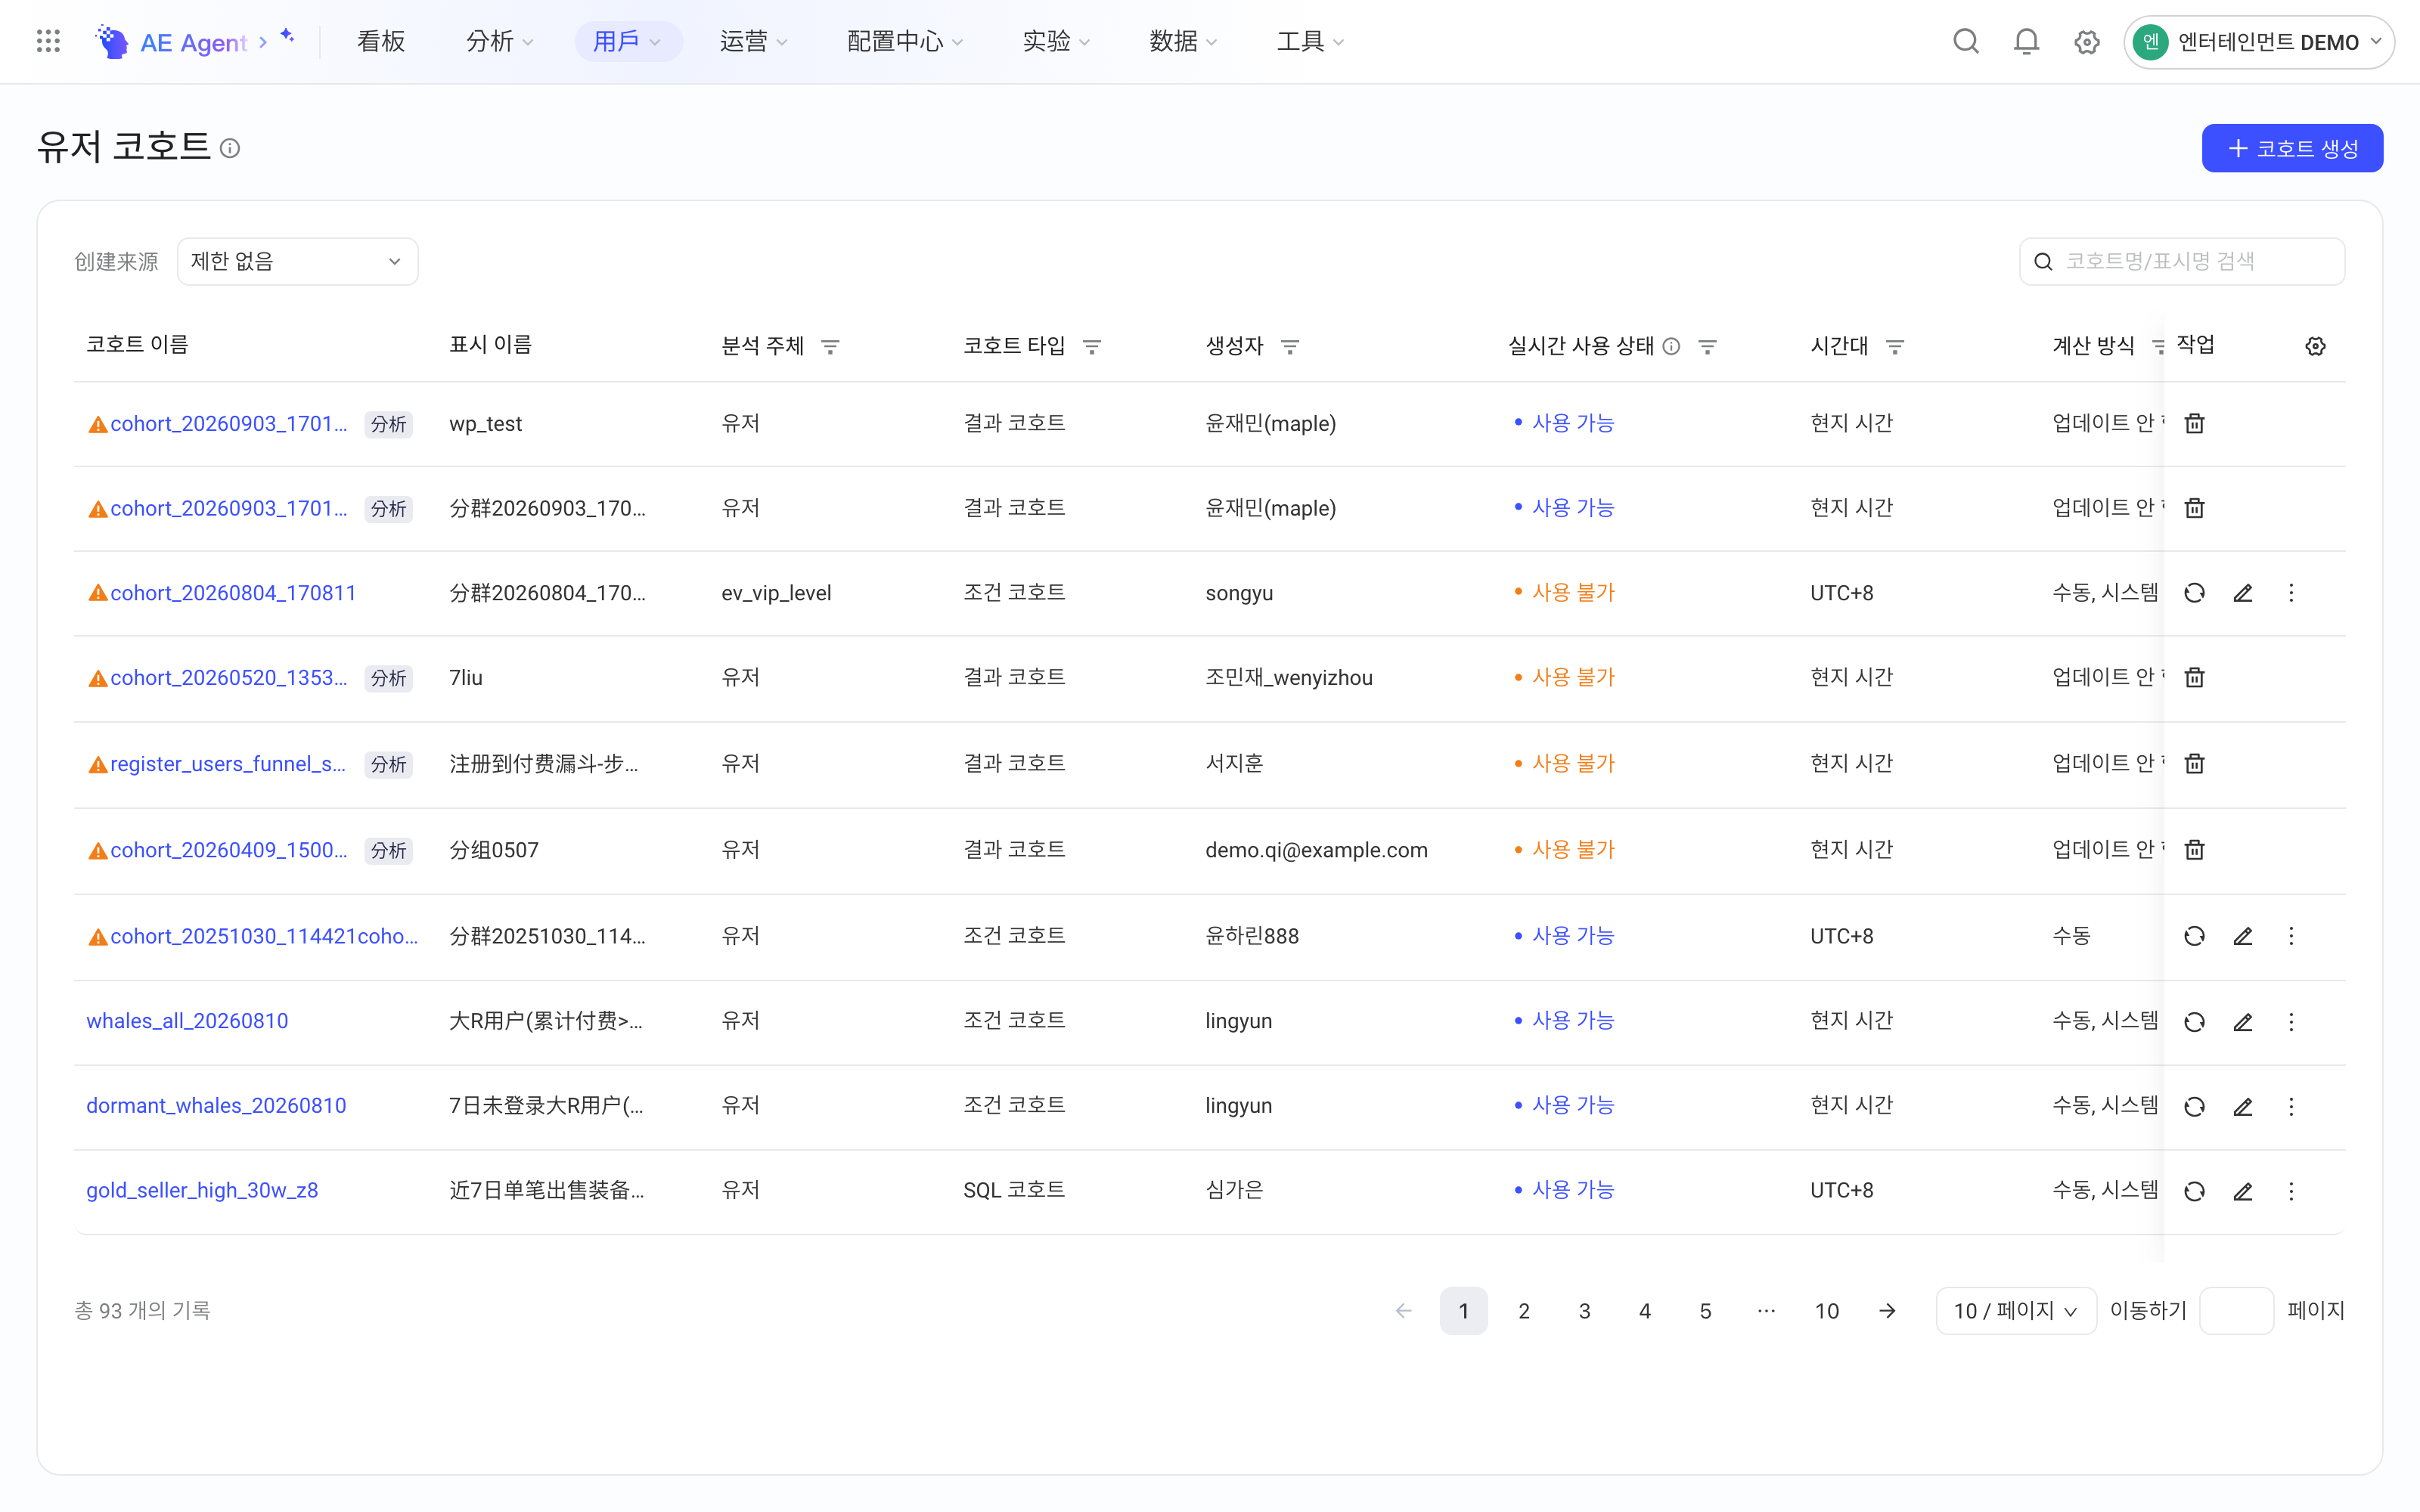The height and width of the screenshot is (1512, 2420).
Task: Open the 엔터테인먼트 DEMO project dropdown
Action: 2258,42
